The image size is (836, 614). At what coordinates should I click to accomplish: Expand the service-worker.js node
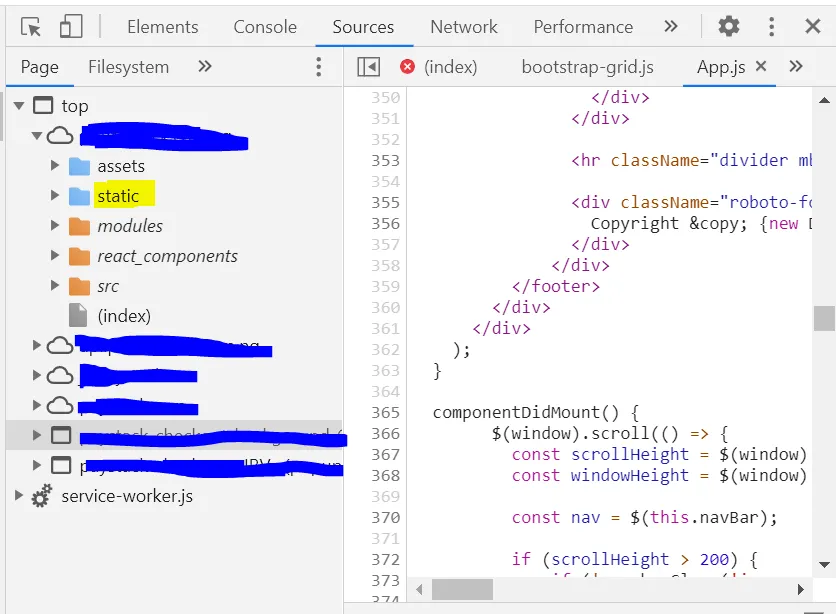point(19,495)
